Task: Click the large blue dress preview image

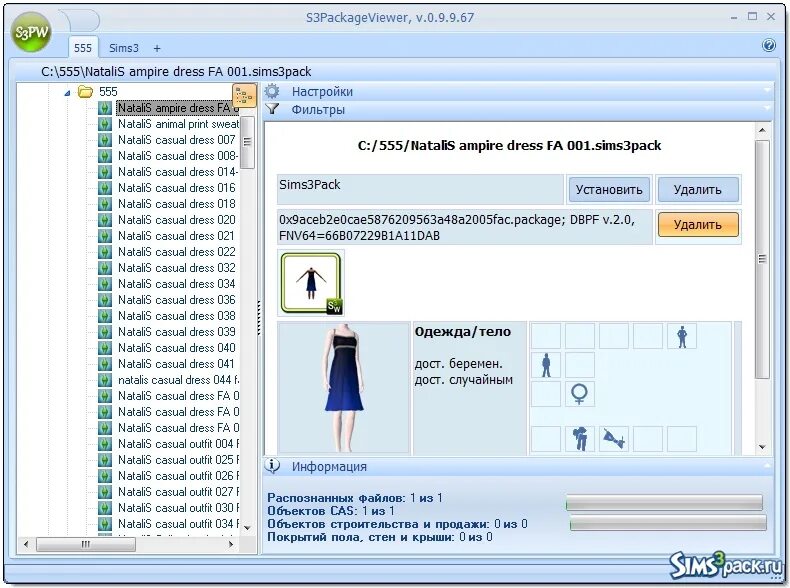Action: point(344,388)
